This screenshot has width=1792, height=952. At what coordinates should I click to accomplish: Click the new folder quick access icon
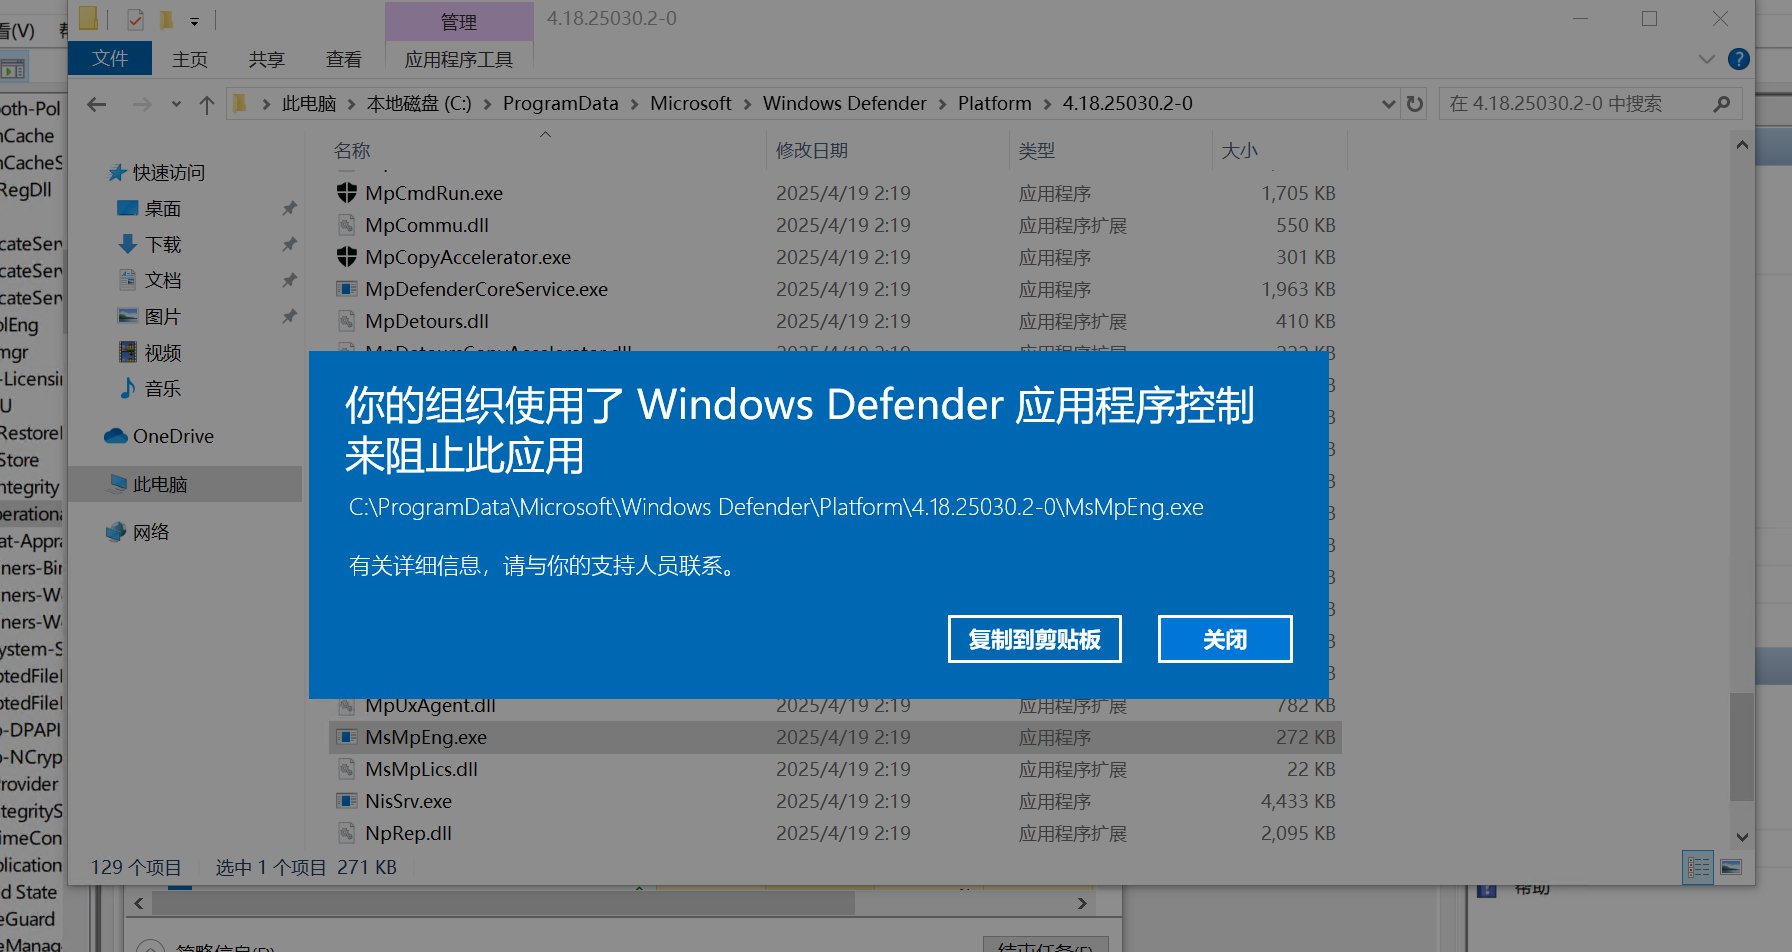166,19
